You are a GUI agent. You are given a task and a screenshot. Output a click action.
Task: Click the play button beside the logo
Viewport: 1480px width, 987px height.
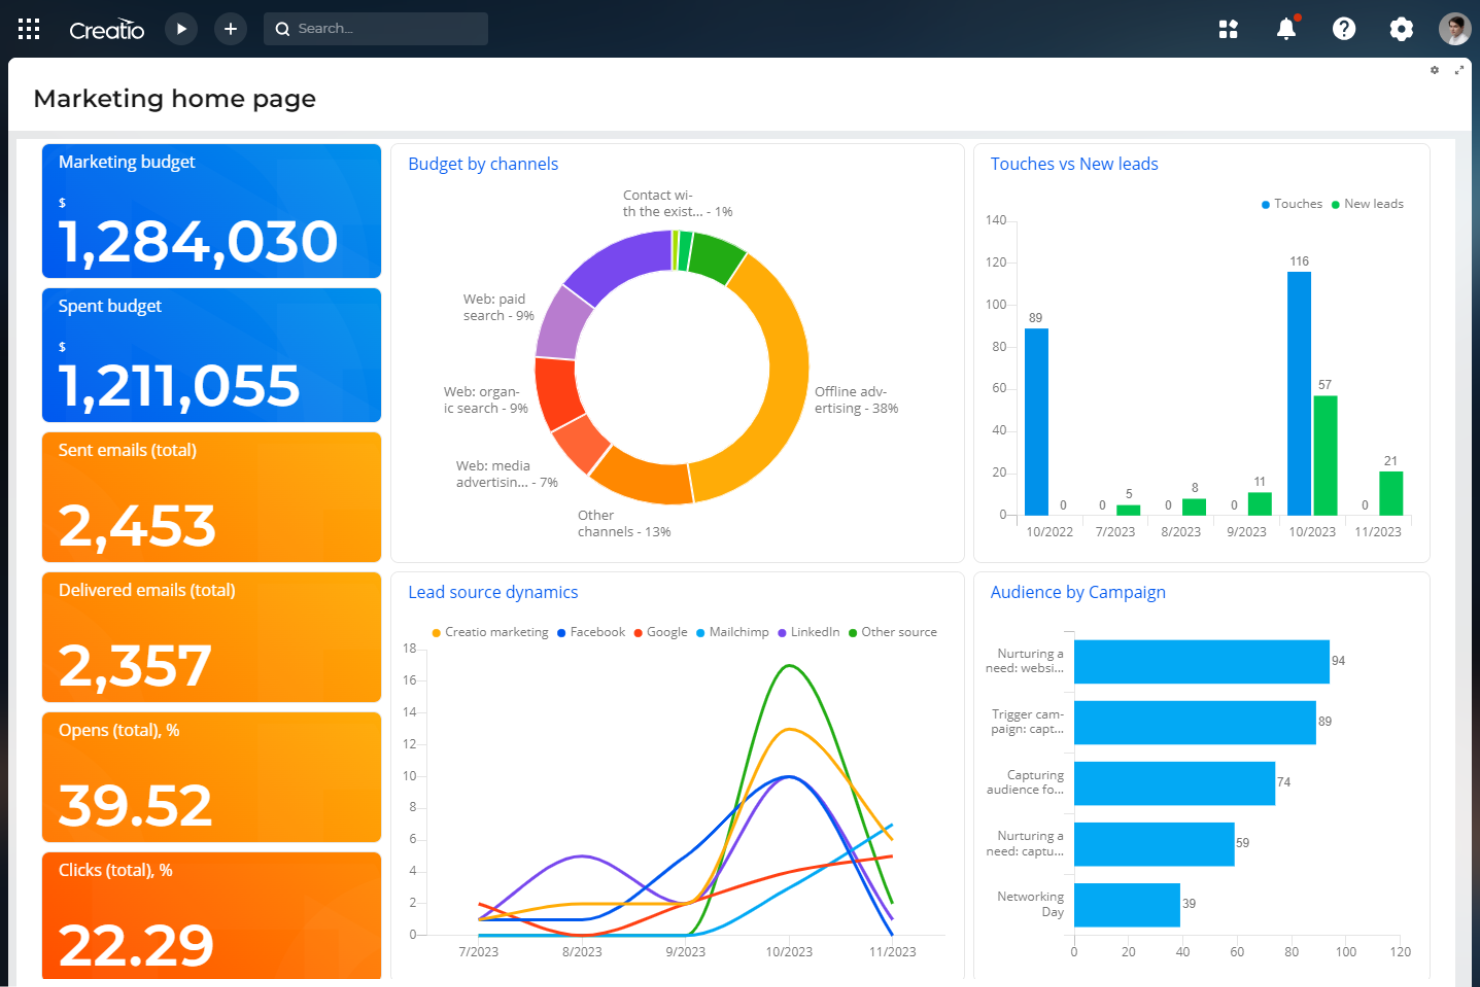(x=181, y=28)
